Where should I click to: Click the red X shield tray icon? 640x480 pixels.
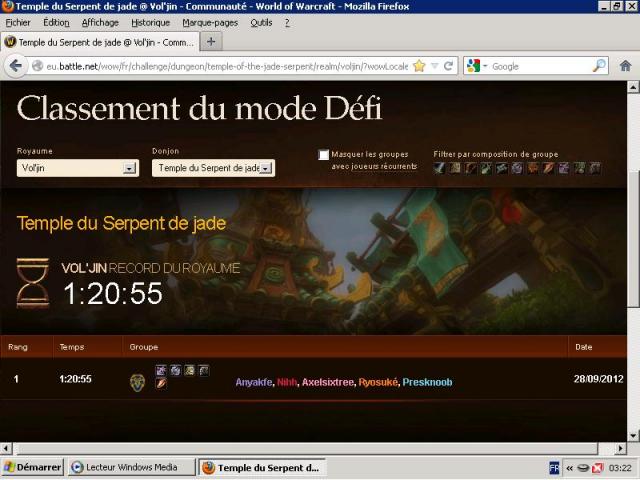[x=598, y=468]
